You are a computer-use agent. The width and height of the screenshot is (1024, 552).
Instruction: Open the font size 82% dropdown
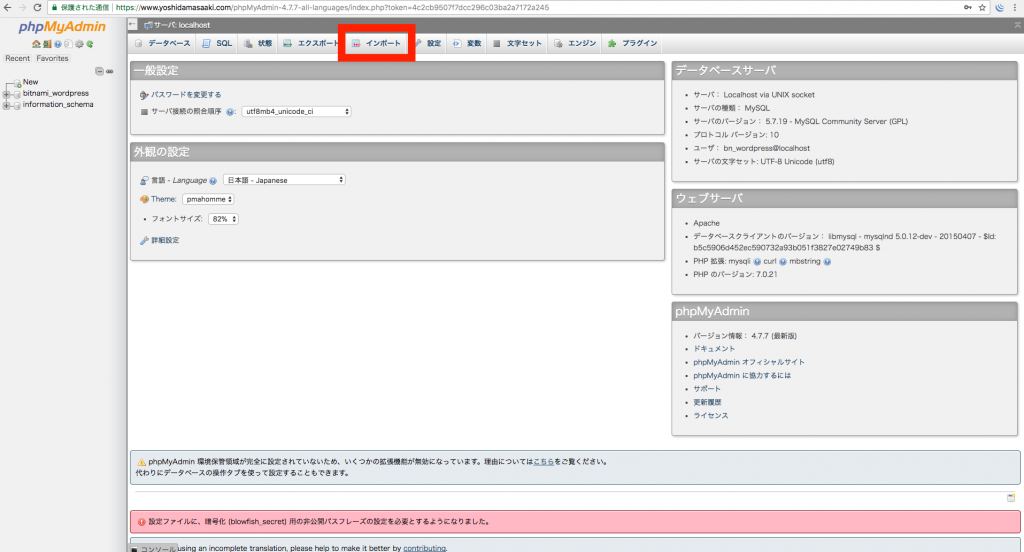(223, 219)
